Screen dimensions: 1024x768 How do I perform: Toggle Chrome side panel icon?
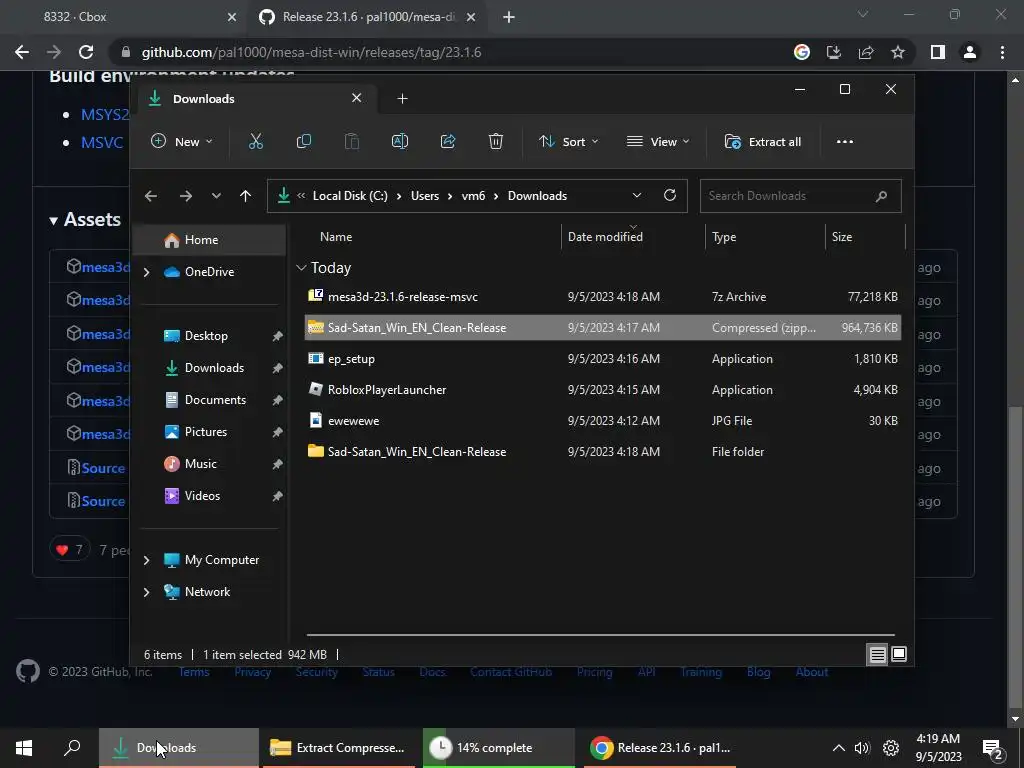coord(938,52)
